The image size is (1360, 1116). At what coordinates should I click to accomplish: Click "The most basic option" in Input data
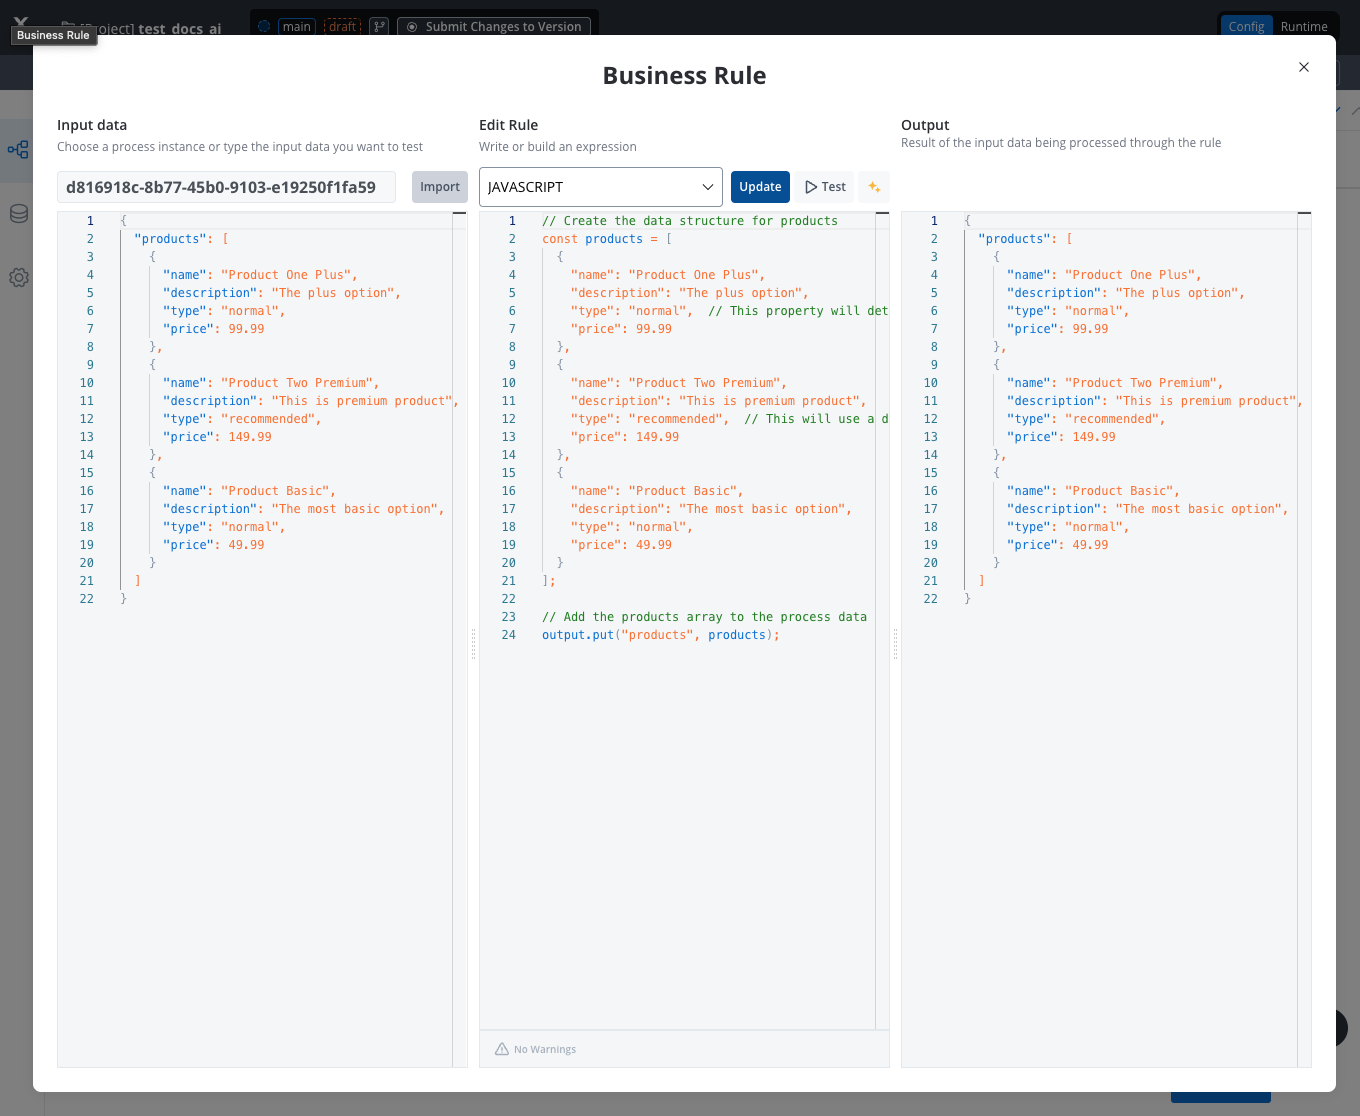click(356, 509)
